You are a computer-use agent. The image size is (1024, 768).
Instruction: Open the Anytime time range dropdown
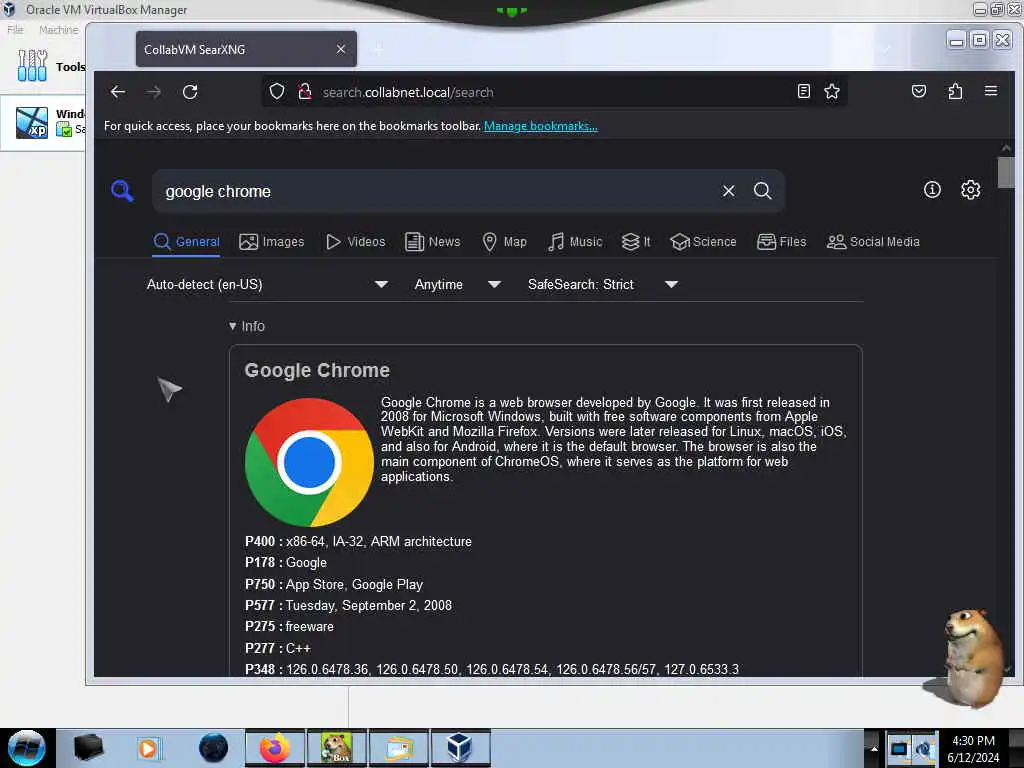coord(458,285)
